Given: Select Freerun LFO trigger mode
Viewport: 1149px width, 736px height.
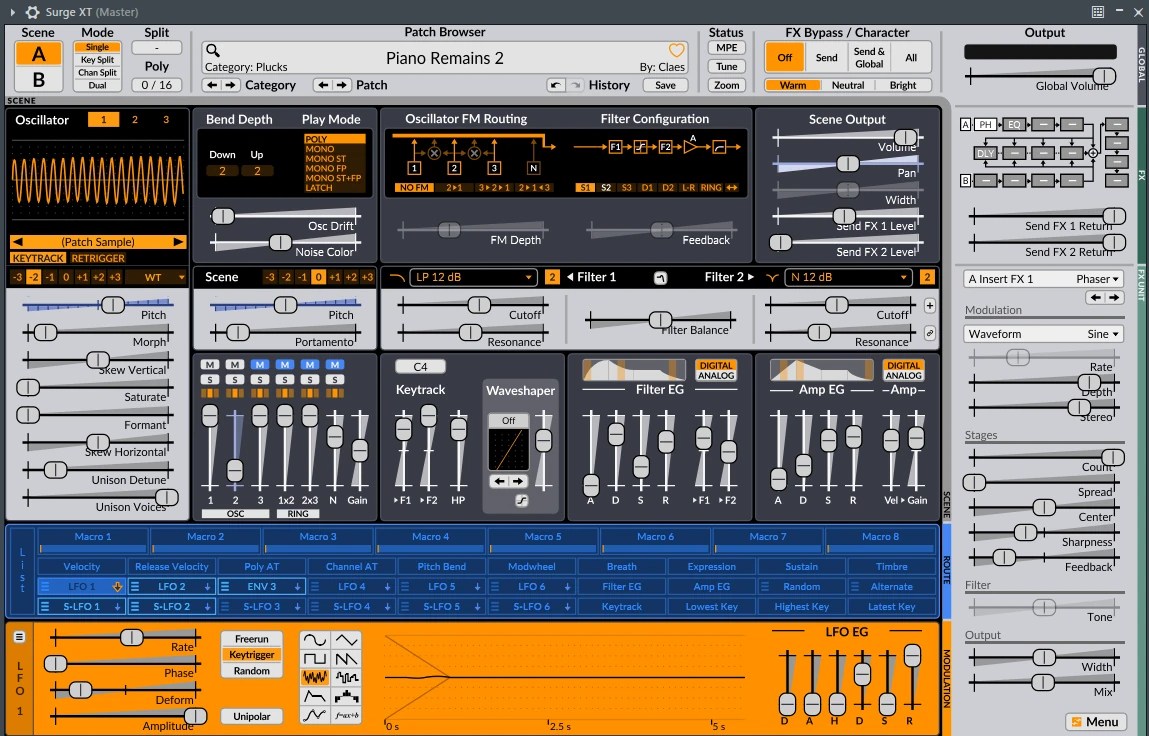Looking at the screenshot, I should 251,639.
